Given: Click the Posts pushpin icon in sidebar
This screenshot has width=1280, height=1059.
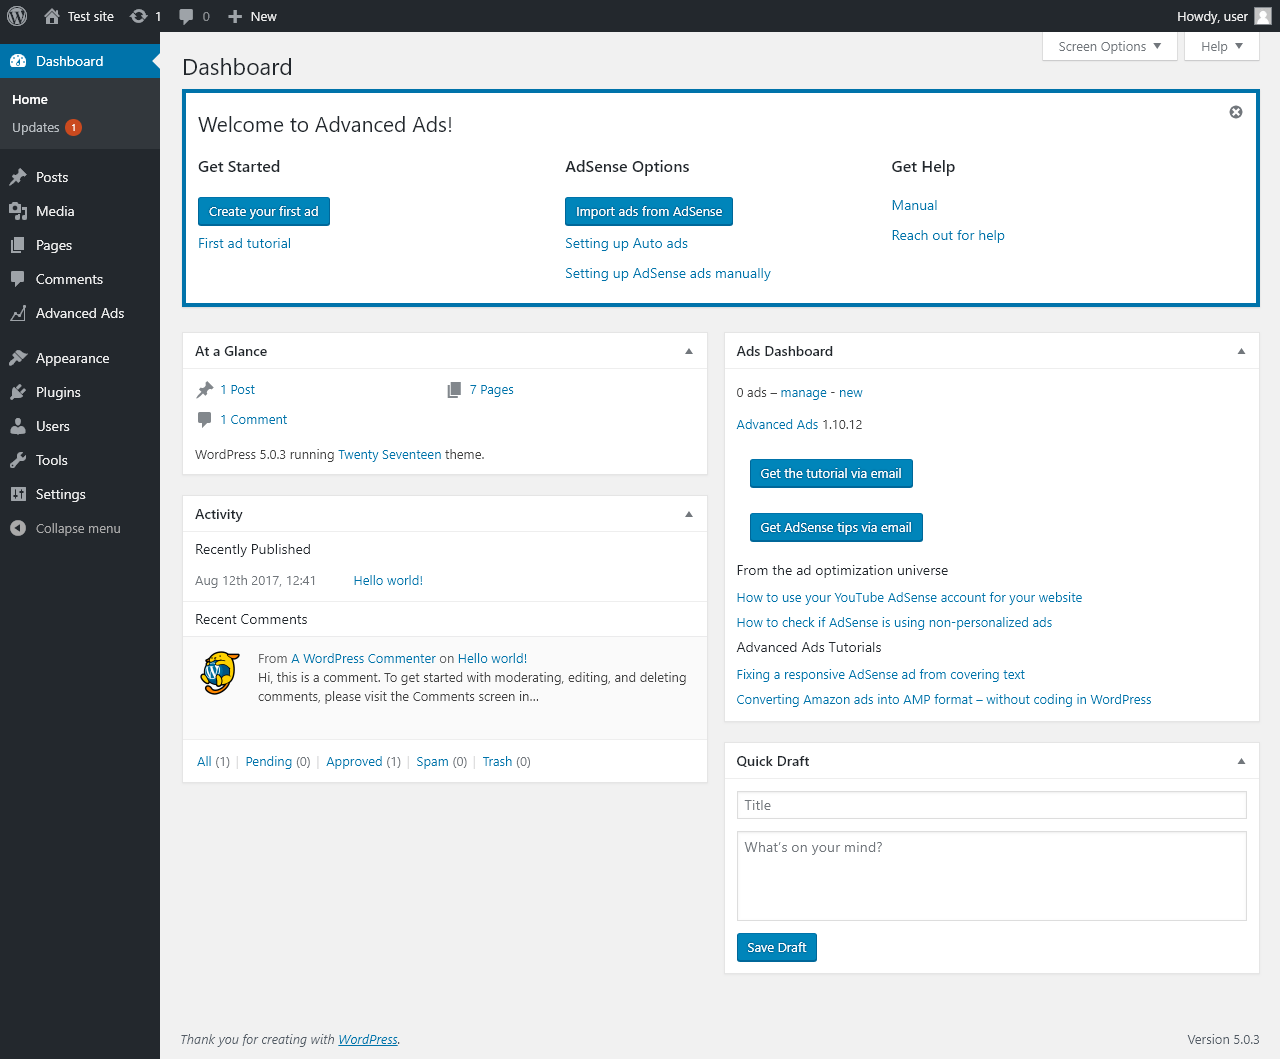Looking at the screenshot, I should pyautogui.click(x=18, y=177).
